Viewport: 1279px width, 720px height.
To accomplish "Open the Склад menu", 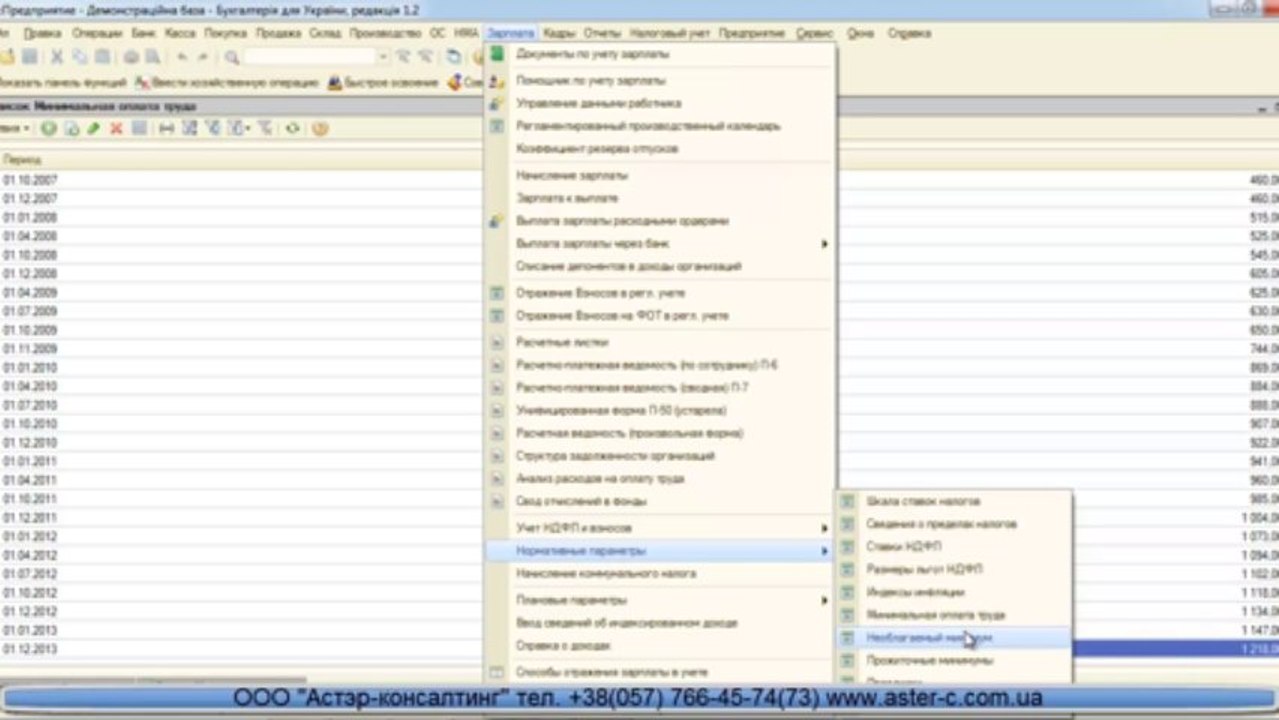I will [x=325, y=33].
